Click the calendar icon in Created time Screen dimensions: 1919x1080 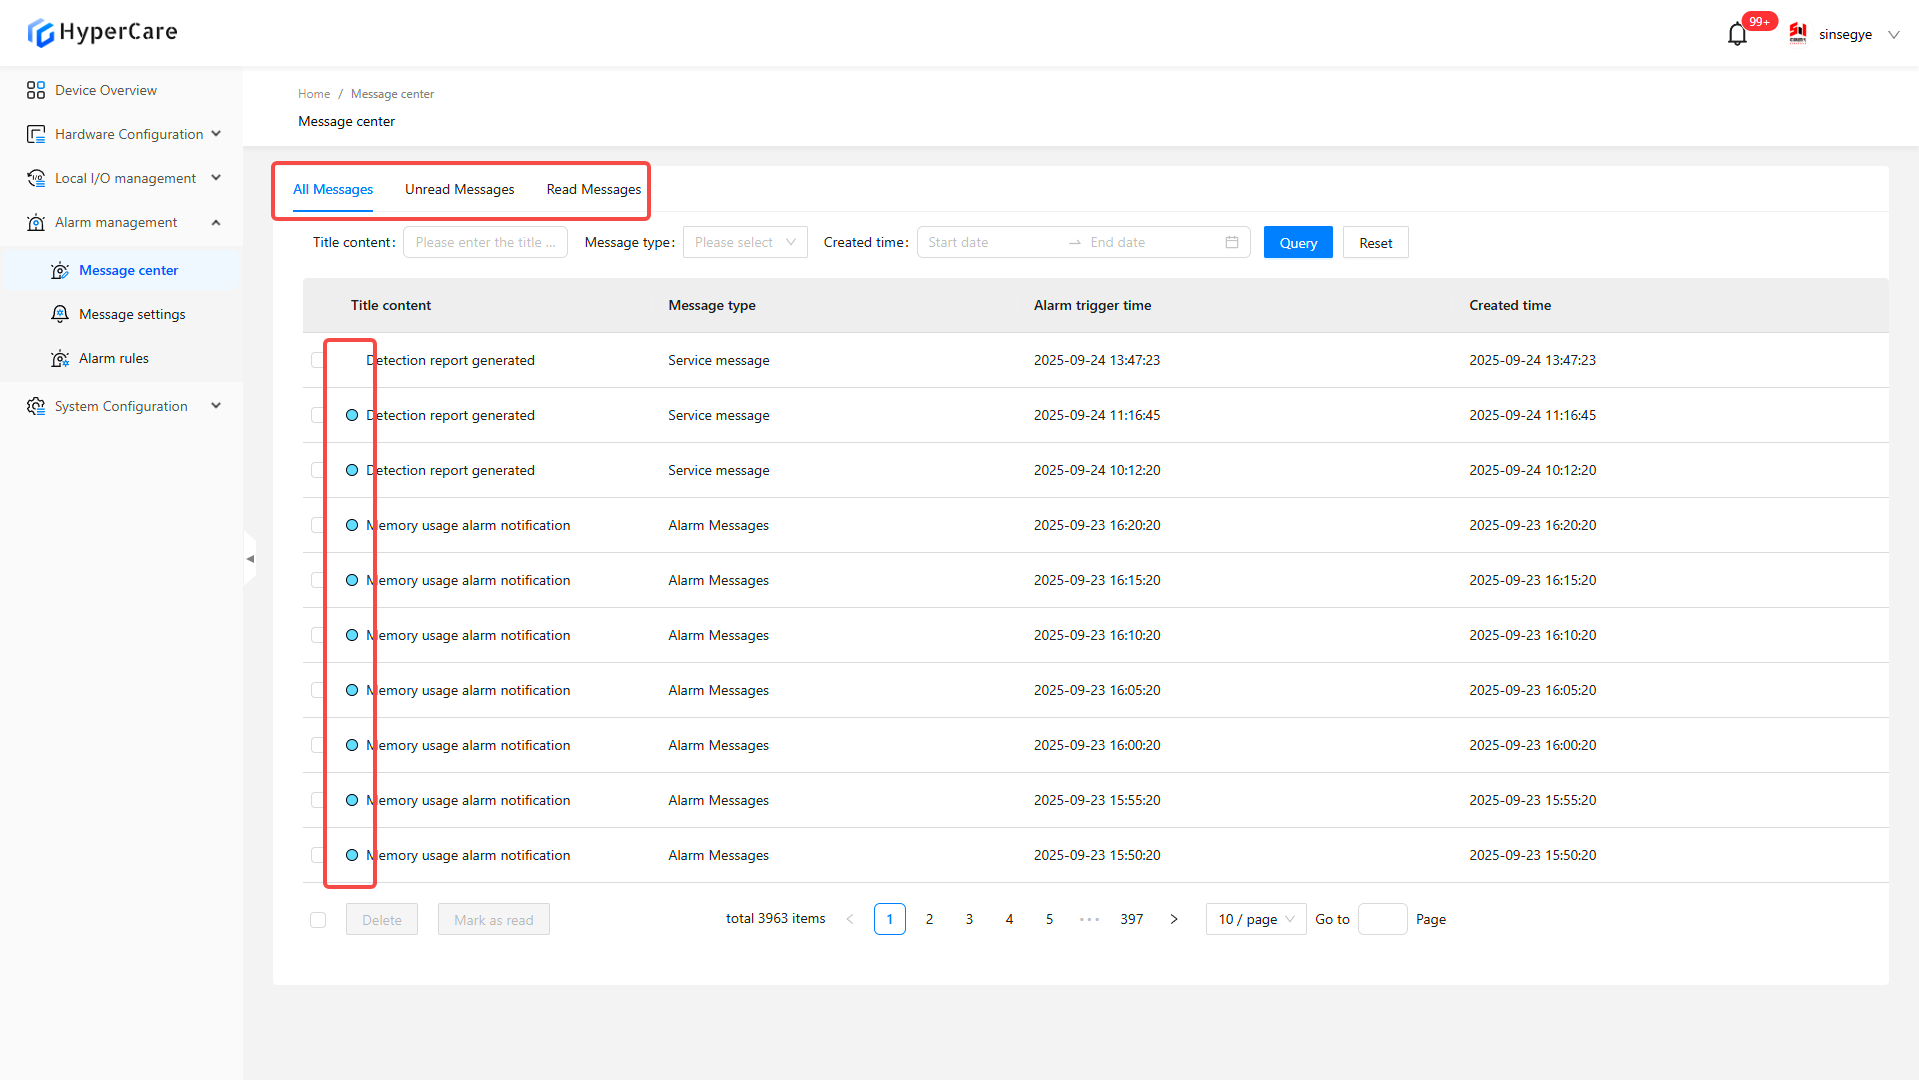(x=1231, y=242)
